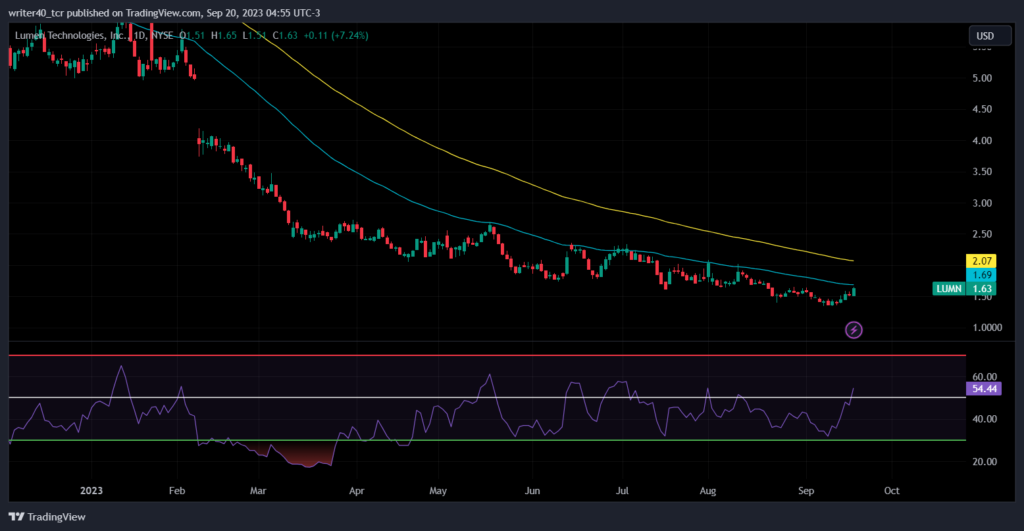Image resolution: width=1024 pixels, height=531 pixels.
Task: Click the green 1.63 last price label
Action: [x=981, y=289]
